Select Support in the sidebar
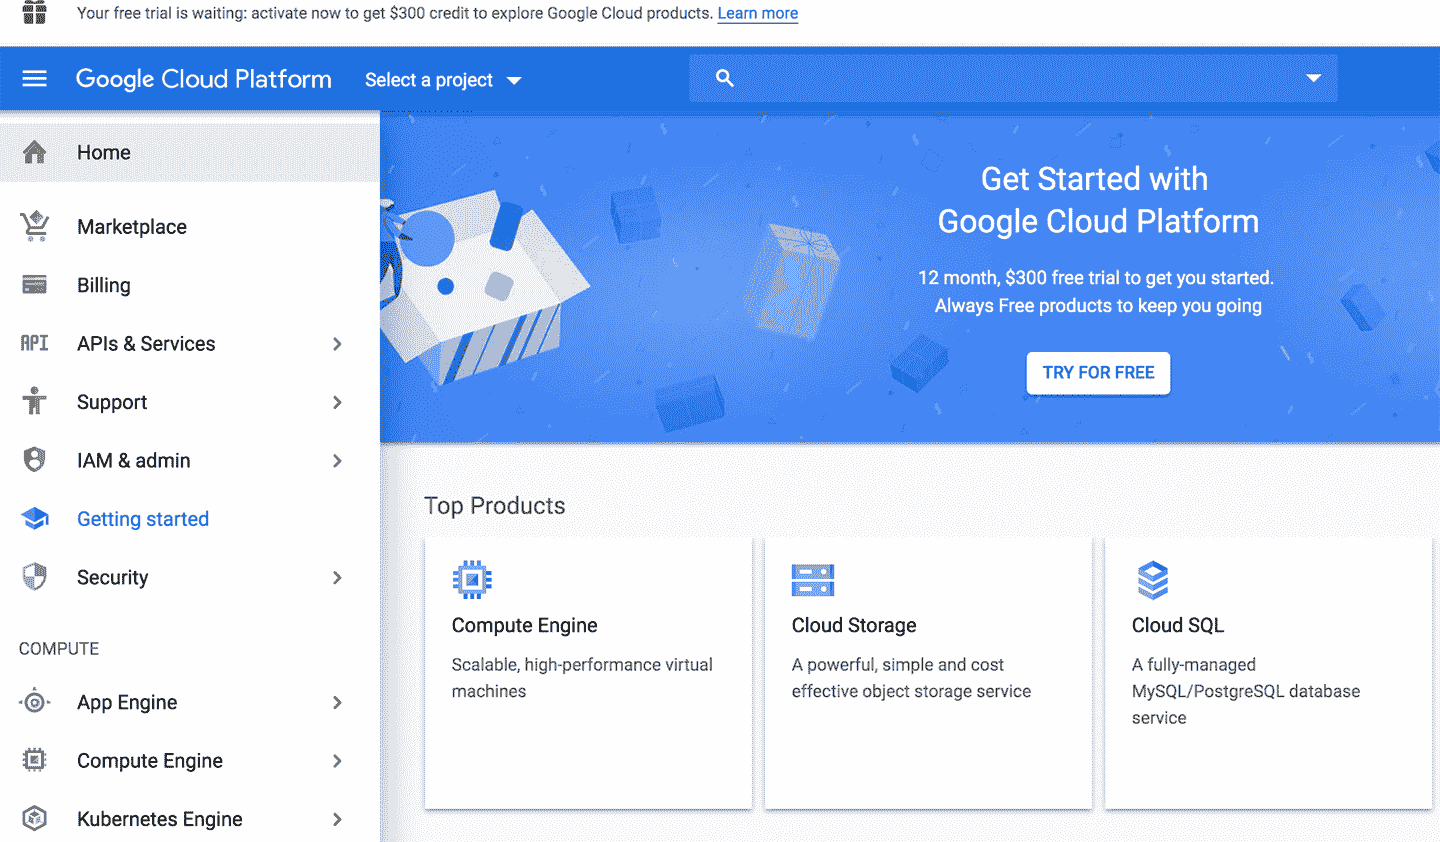Image resolution: width=1440 pixels, height=842 pixels. [112, 402]
